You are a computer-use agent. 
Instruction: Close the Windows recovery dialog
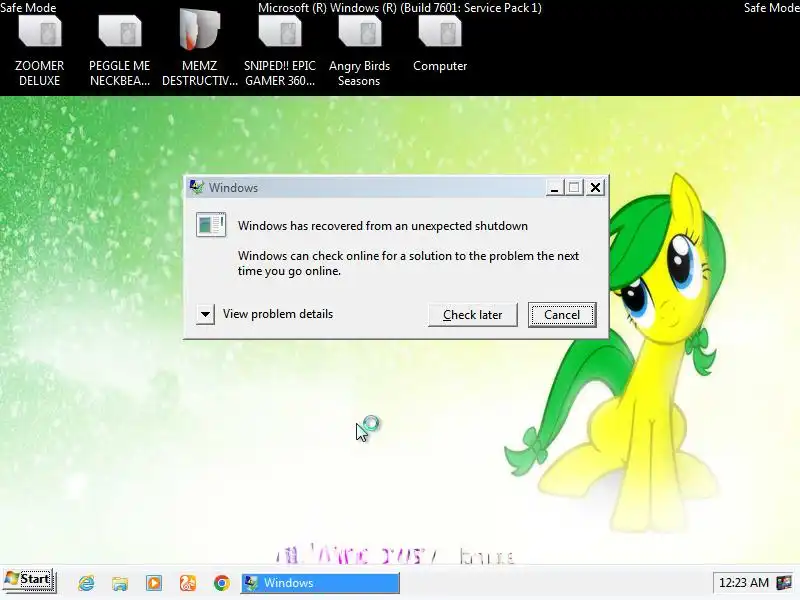coord(595,188)
